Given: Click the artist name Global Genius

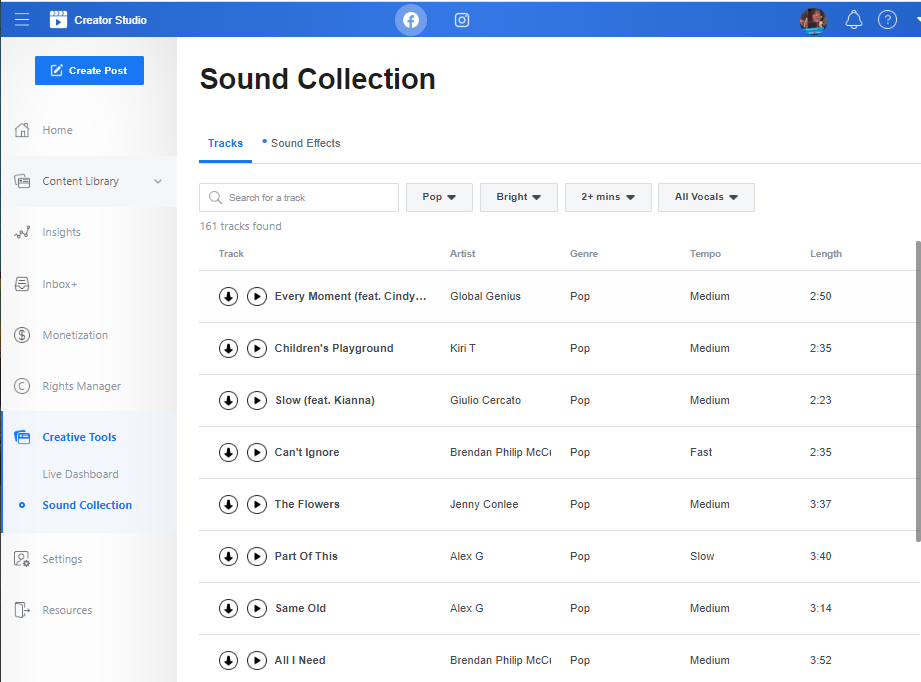Looking at the screenshot, I should coord(485,297).
